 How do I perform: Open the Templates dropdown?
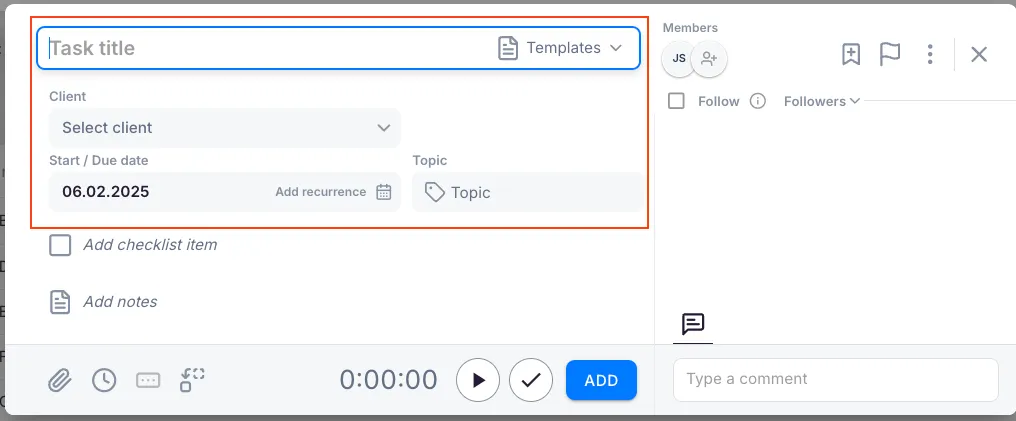[x=560, y=48]
